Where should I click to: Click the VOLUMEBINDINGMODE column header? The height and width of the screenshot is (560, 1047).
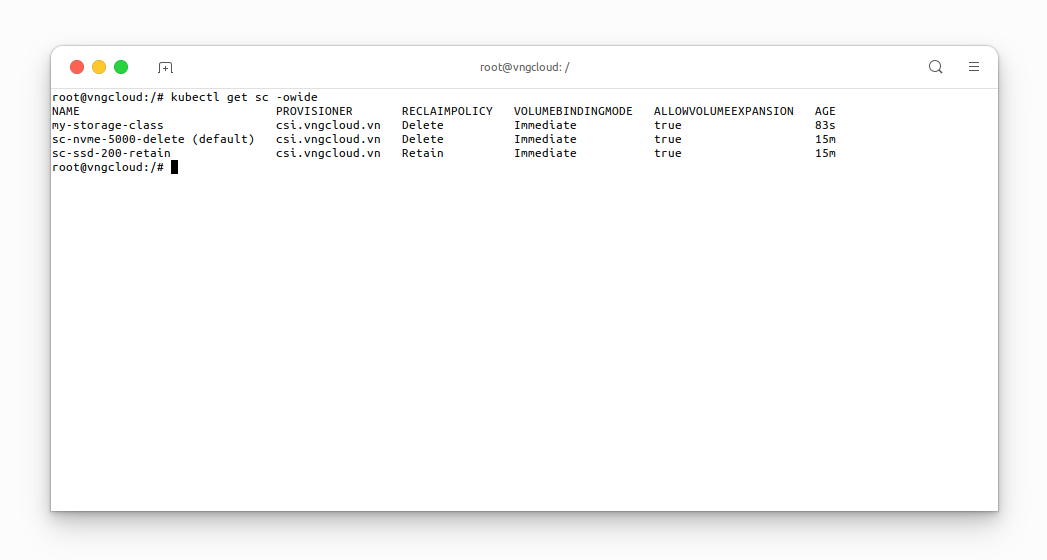point(573,111)
